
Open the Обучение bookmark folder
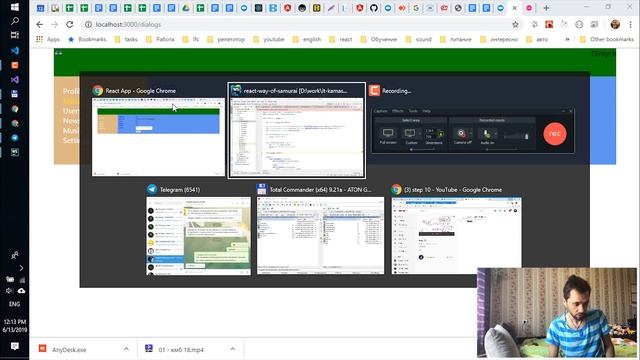[379, 39]
